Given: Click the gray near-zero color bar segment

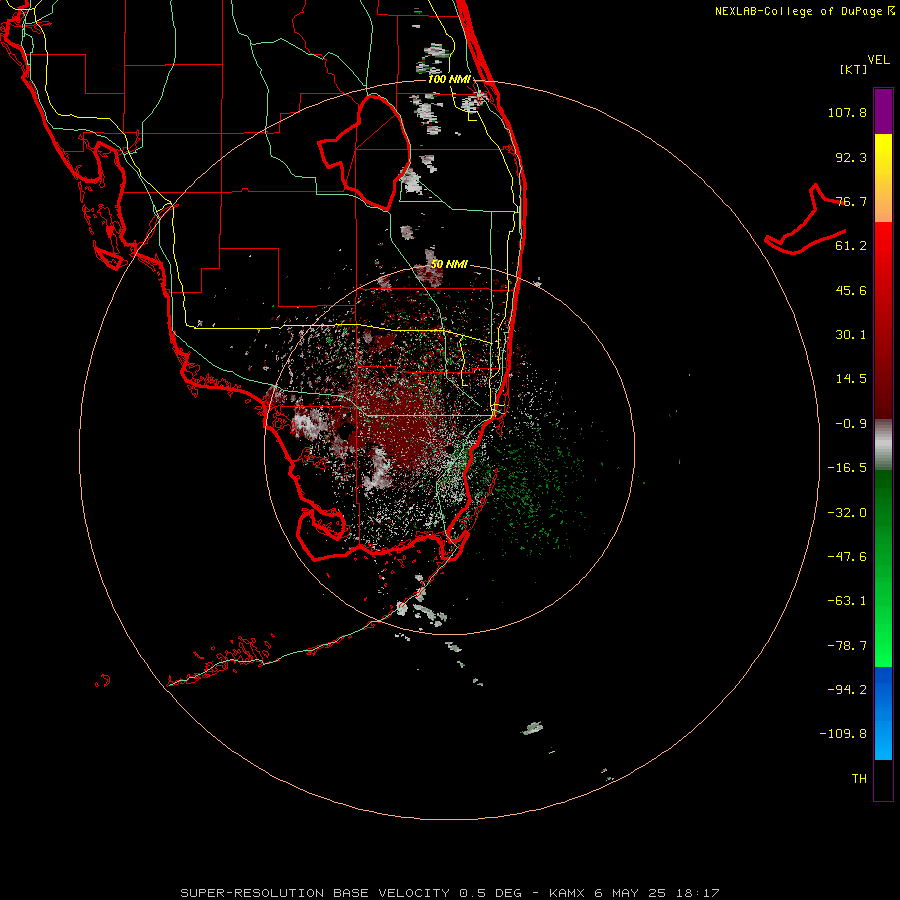Looking at the screenshot, I should [x=883, y=444].
